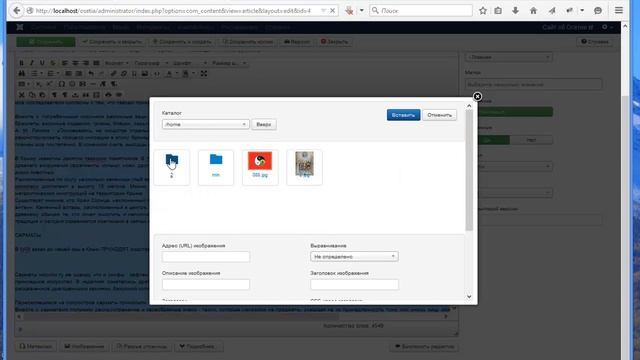
Task: Click the fullscreen icon in editor toolbar
Action: pos(204,73)
